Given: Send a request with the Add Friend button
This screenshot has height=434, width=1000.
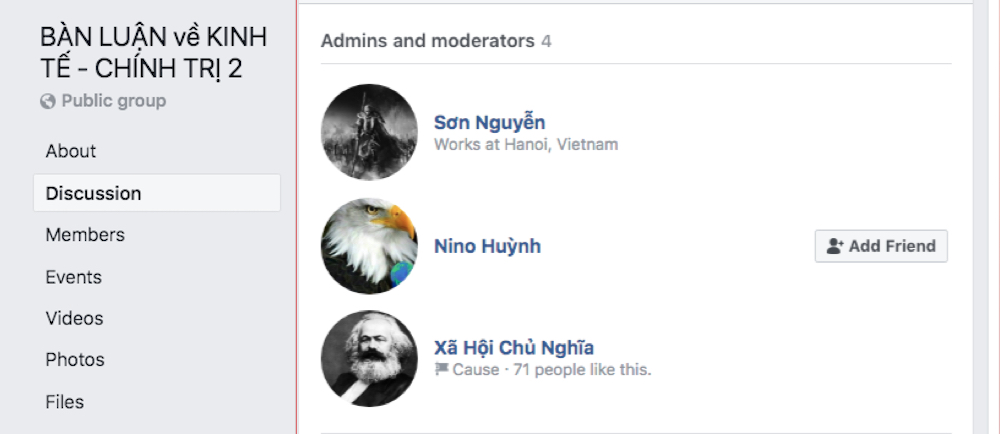Looking at the screenshot, I should pyautogui.click(x=881, y=246).
